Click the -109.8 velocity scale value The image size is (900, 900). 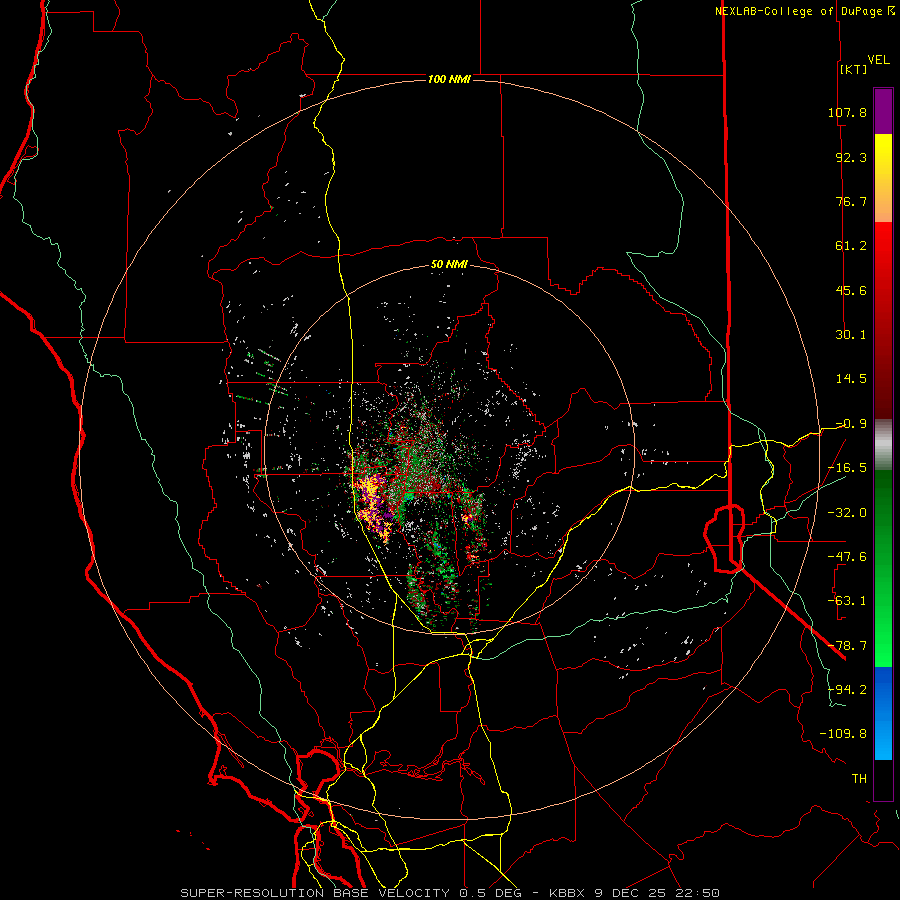pyautogui.click(x=843, y=734)
